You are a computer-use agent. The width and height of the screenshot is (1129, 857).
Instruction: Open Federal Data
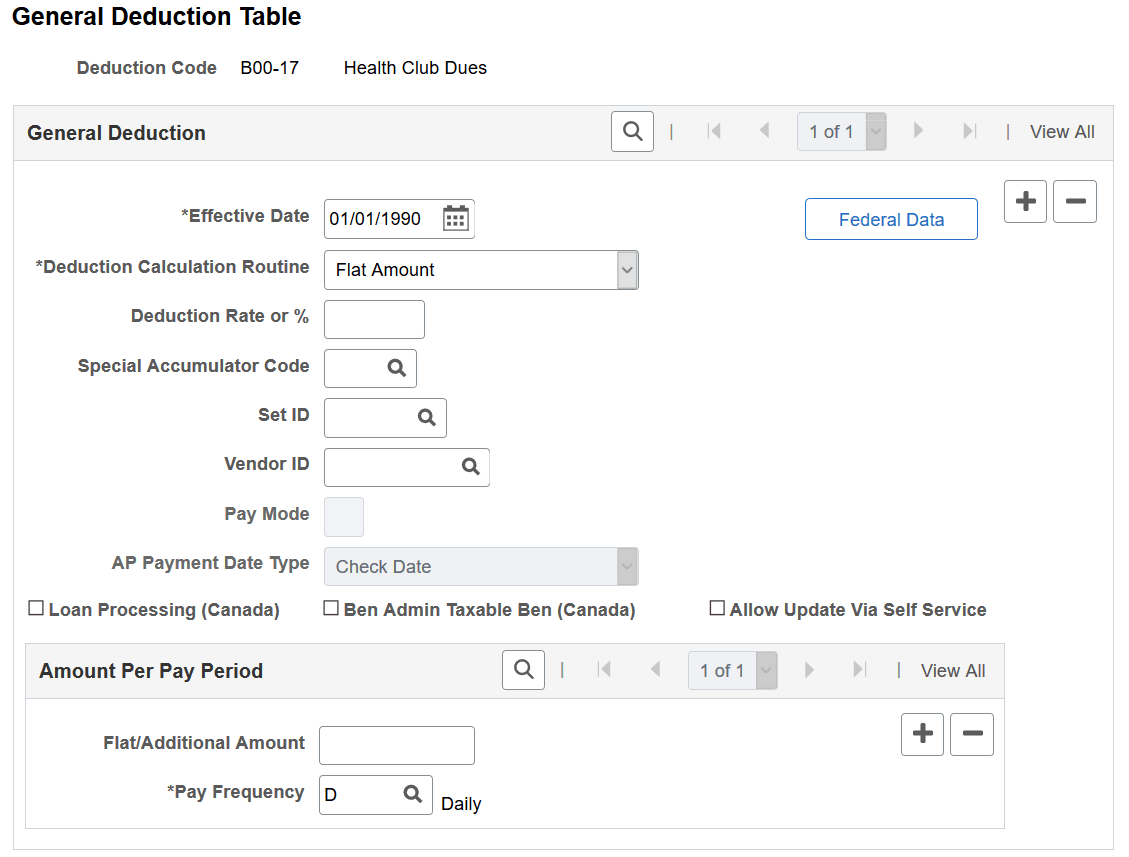(890, 219)
